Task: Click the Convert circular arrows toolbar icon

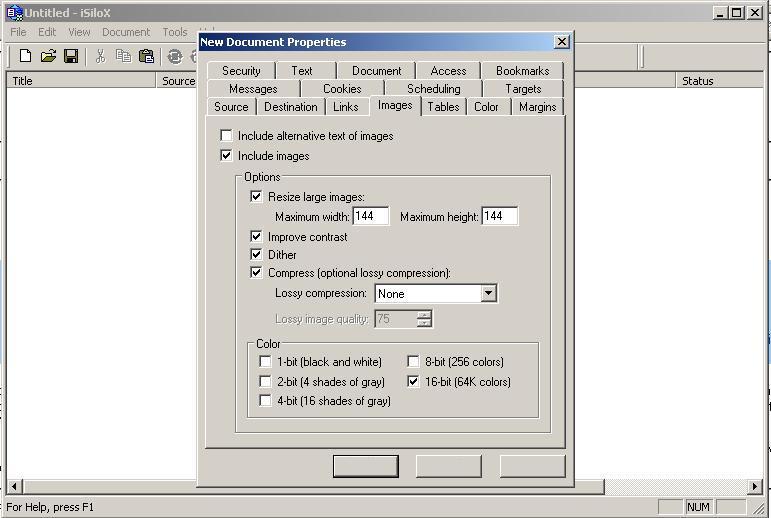Action: click(x=175, y=56)
